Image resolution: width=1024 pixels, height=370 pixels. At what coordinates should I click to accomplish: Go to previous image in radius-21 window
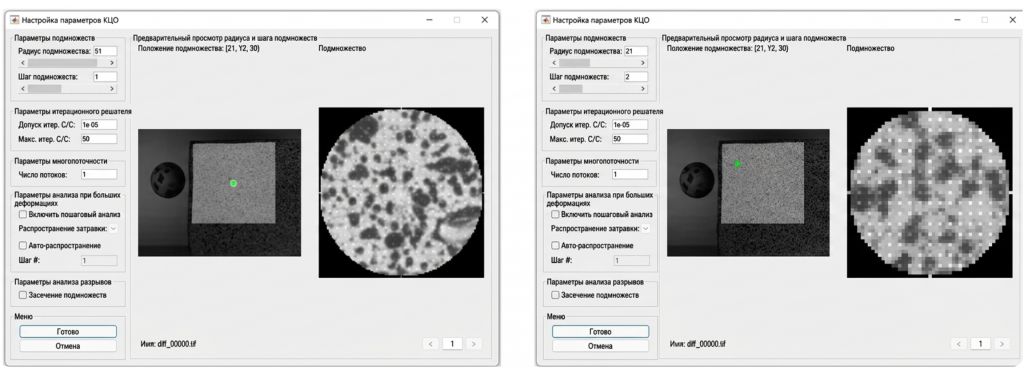[959, 343]
